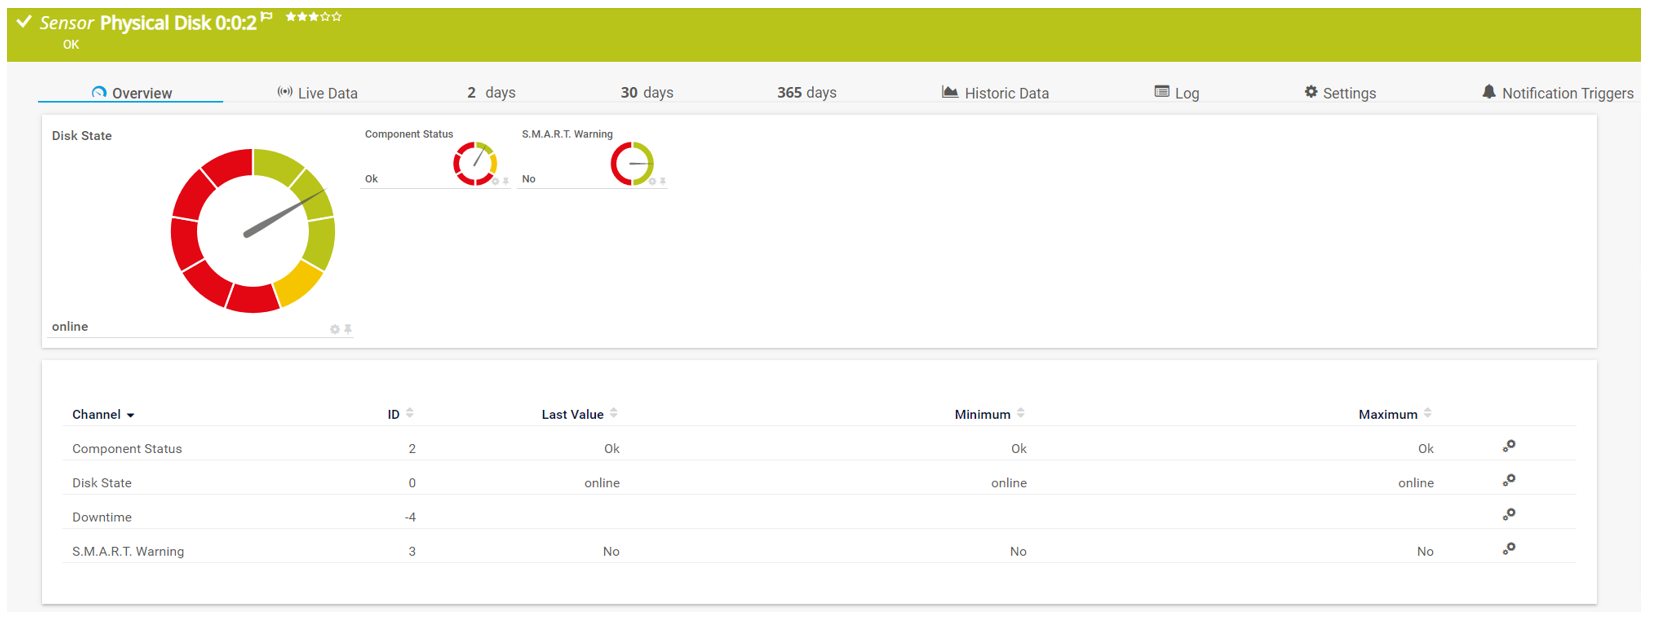Open settings gear for Disk State channel row

pyautogui.click(x=1508, y=480)
